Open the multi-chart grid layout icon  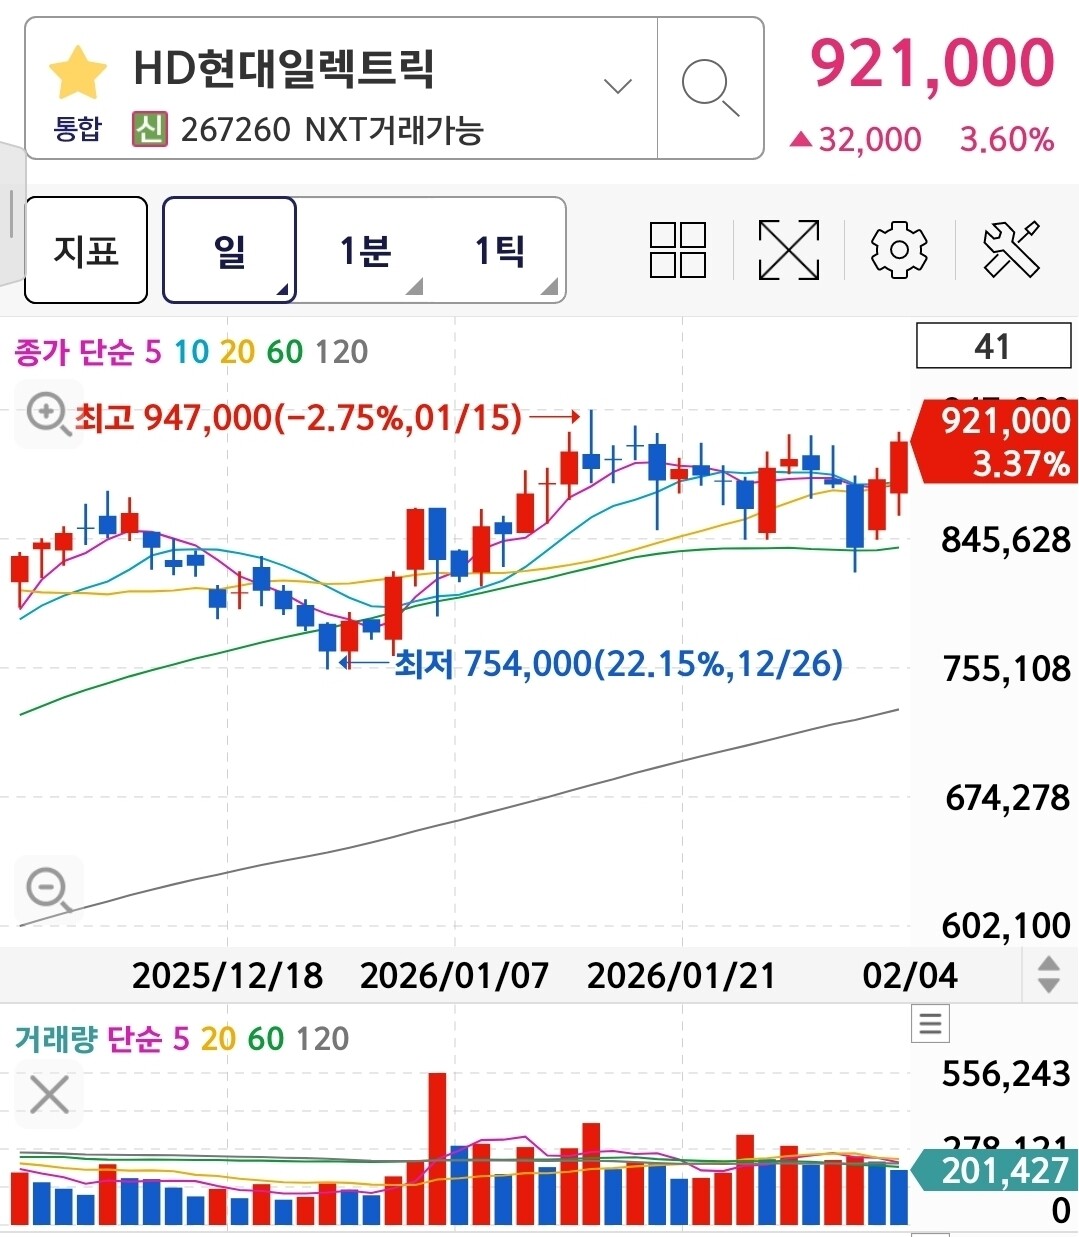point(678,250)
